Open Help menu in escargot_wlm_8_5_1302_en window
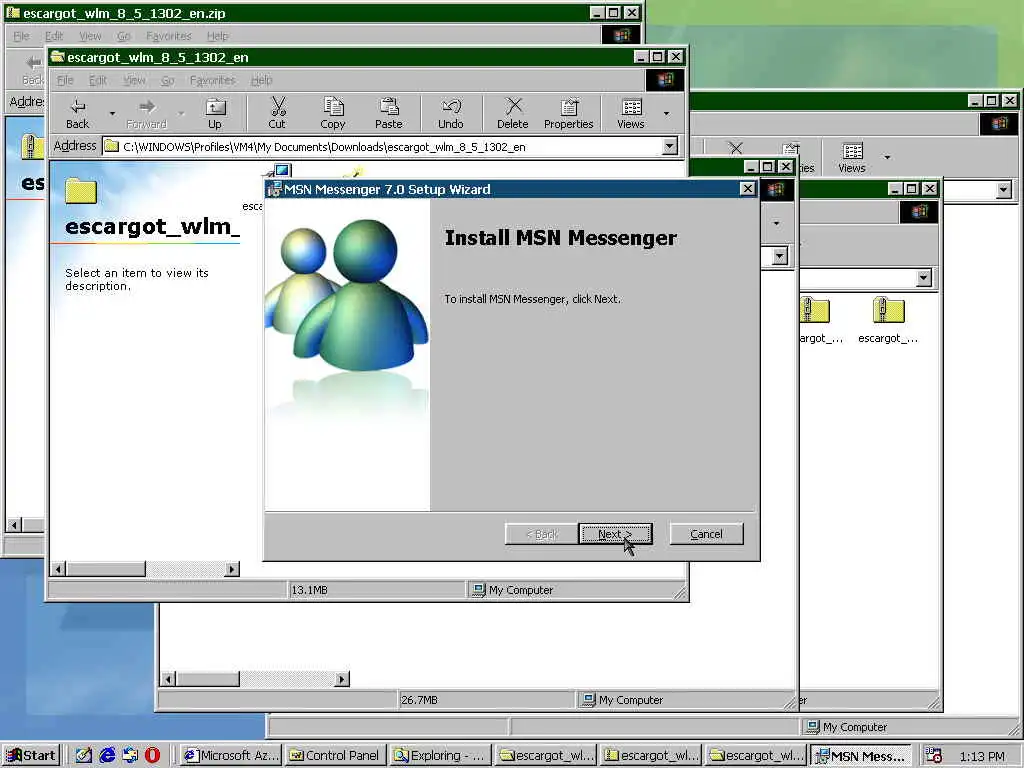This screenshot has height=768, width=1024. (x=261, y=80)
